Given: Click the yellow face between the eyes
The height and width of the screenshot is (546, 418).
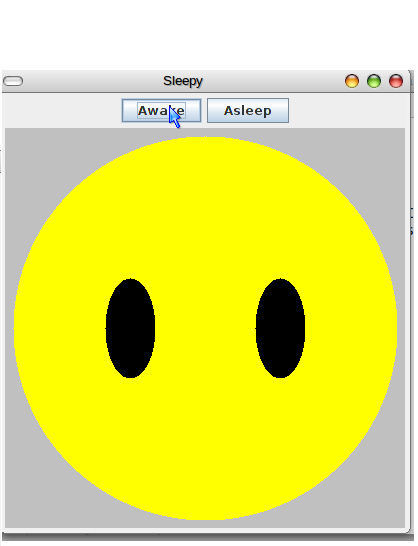Looking at the screenshot, I should [x=206, y=328].
